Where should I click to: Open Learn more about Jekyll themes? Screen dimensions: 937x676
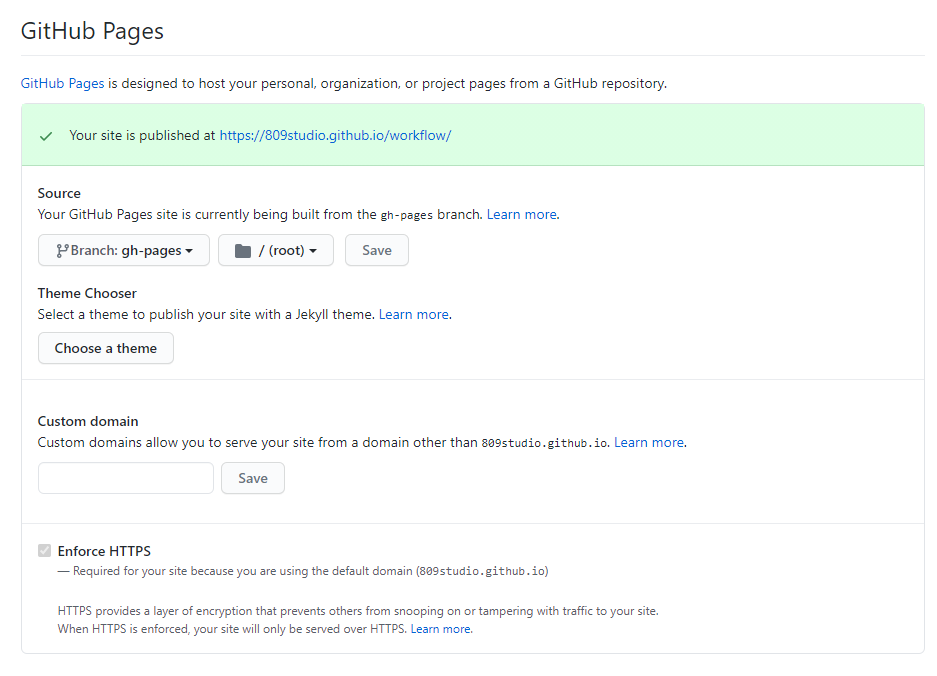[x=413, y=314]
